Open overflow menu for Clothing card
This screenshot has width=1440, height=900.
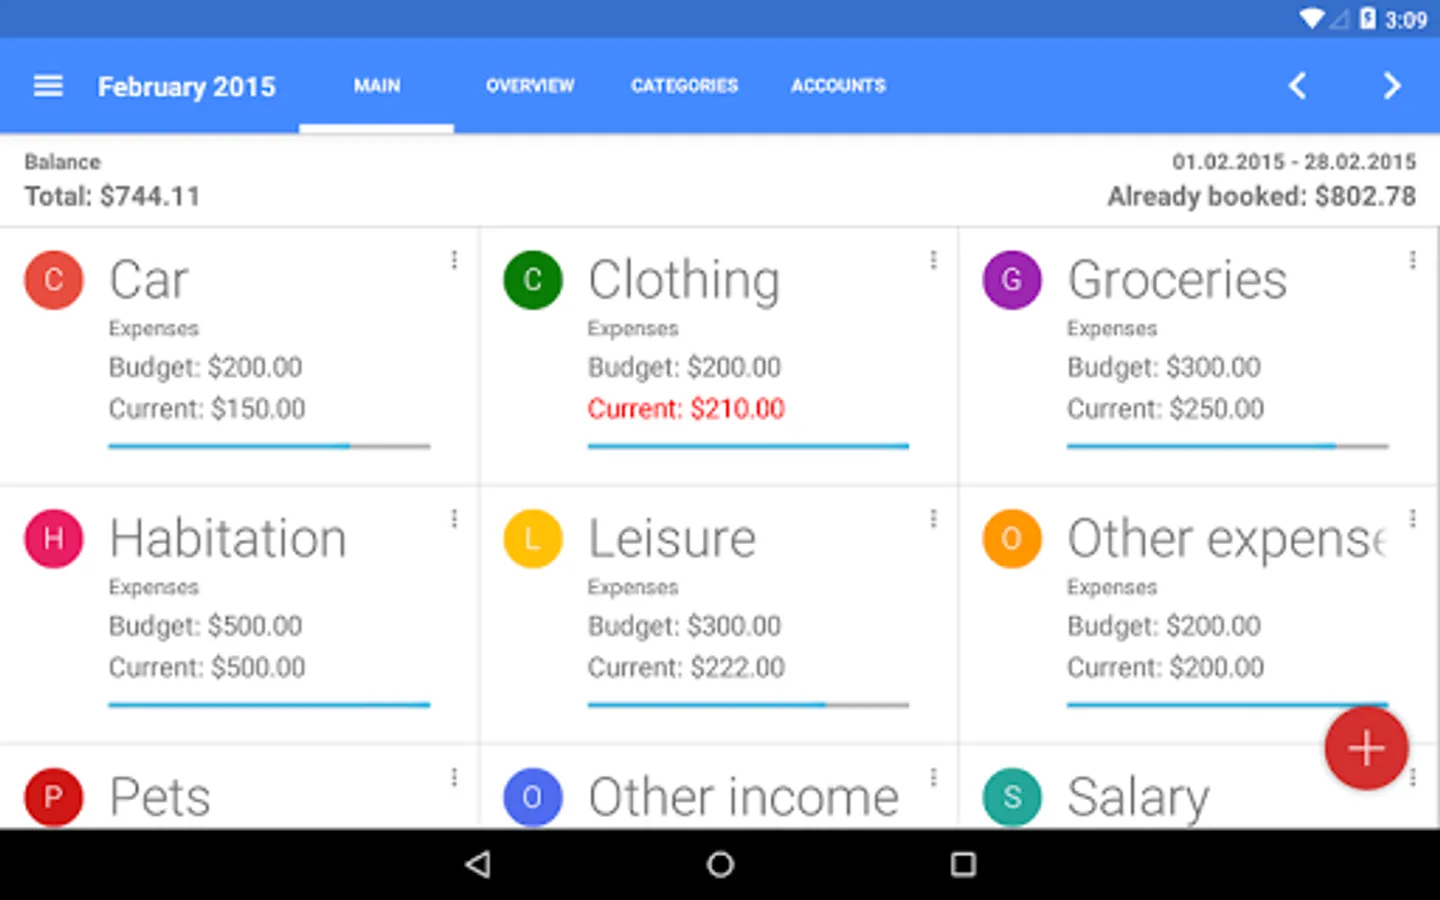point(933,260)
